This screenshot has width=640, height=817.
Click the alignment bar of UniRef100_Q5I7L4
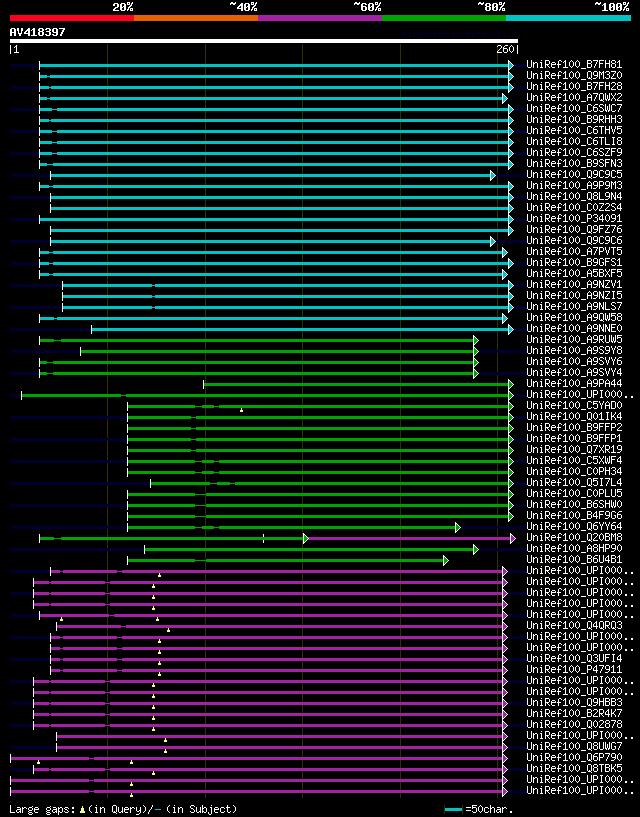pos(332,484)
